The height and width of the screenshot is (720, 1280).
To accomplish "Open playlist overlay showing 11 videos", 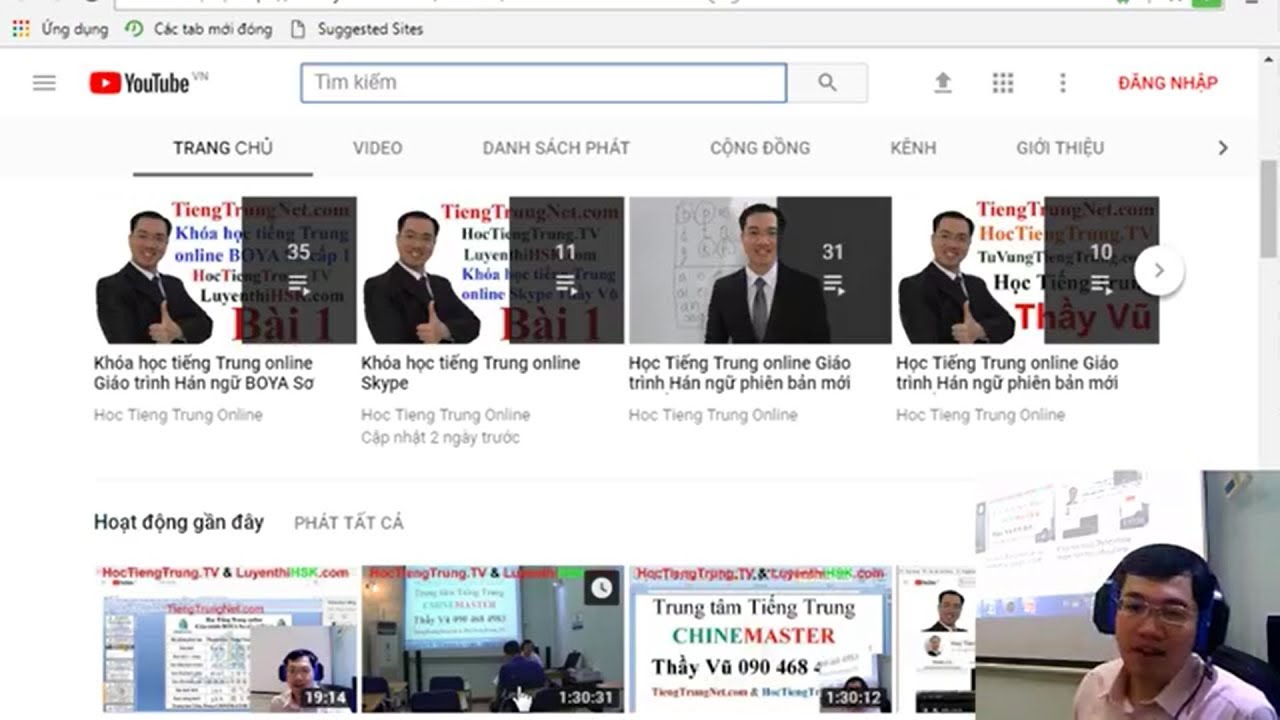I will (x=566, y=270).
